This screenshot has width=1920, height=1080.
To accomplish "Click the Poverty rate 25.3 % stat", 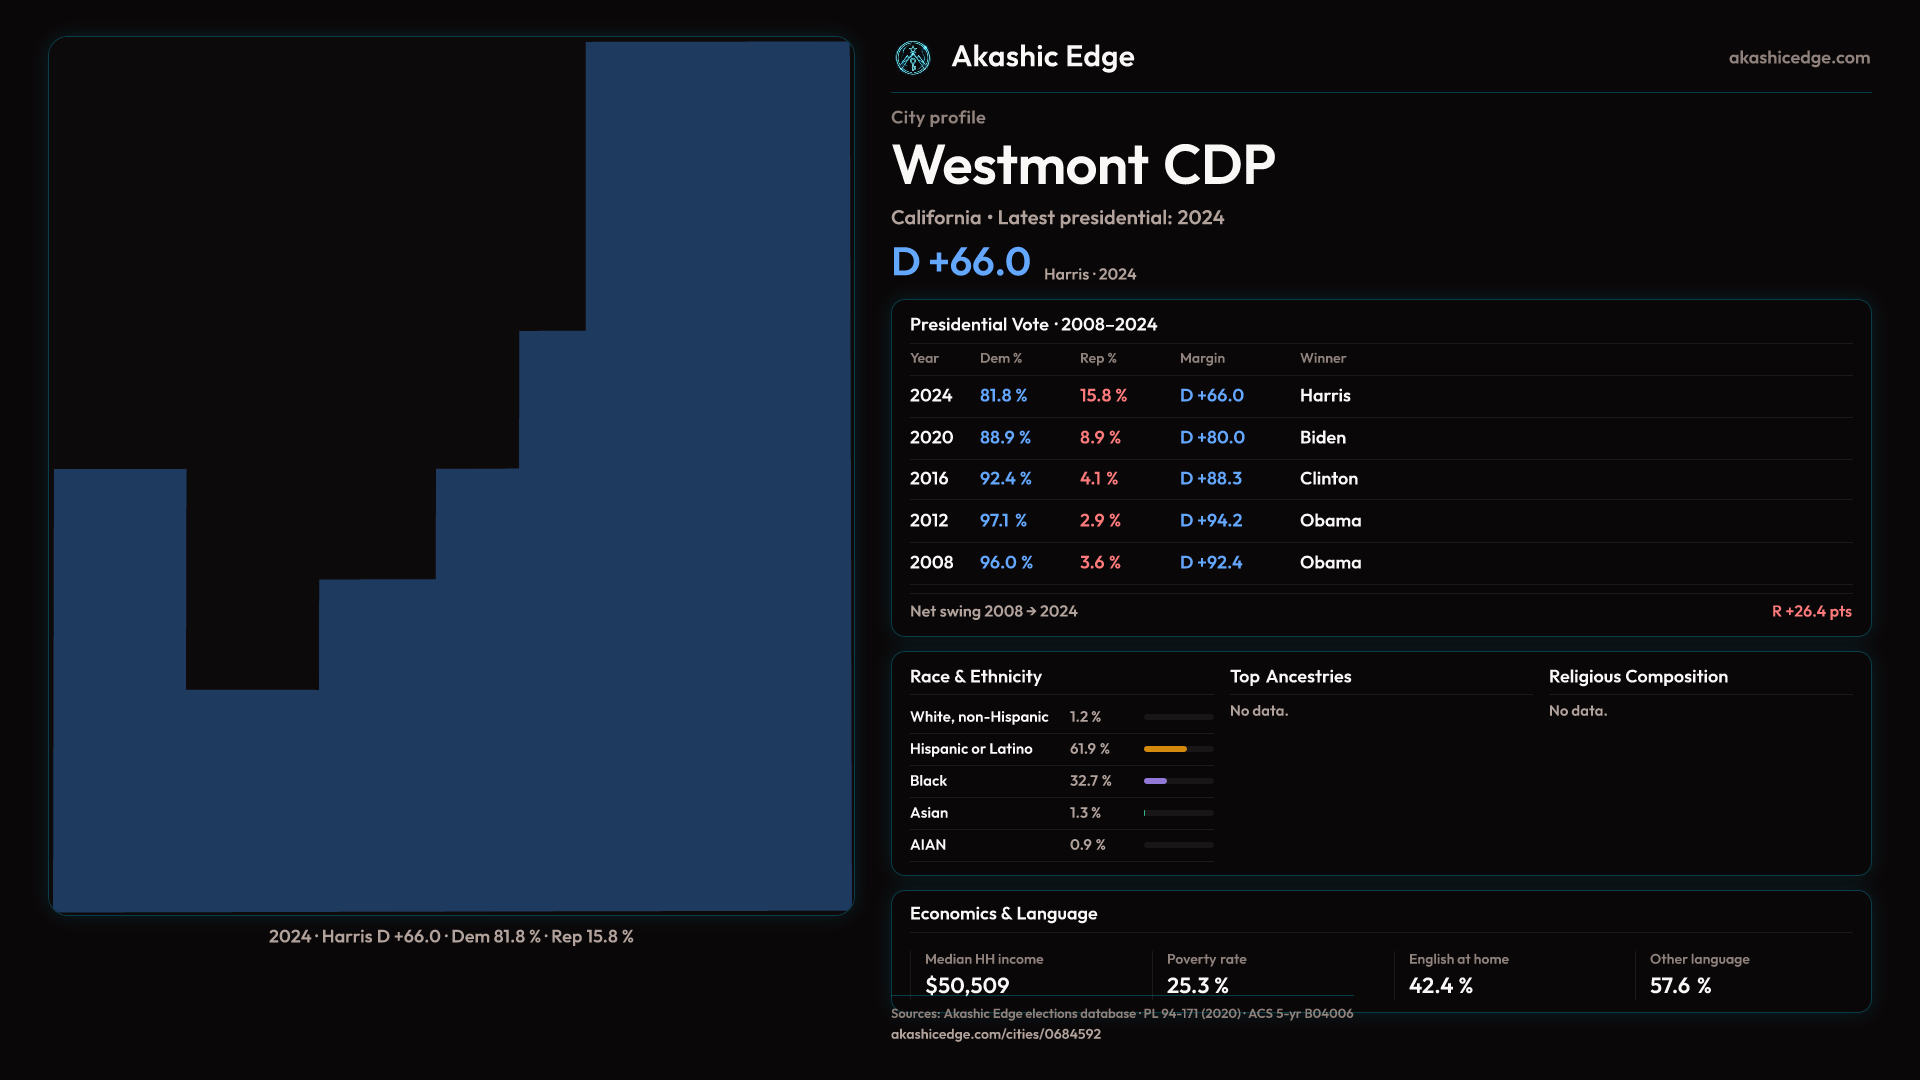I will coord(1197,985).
